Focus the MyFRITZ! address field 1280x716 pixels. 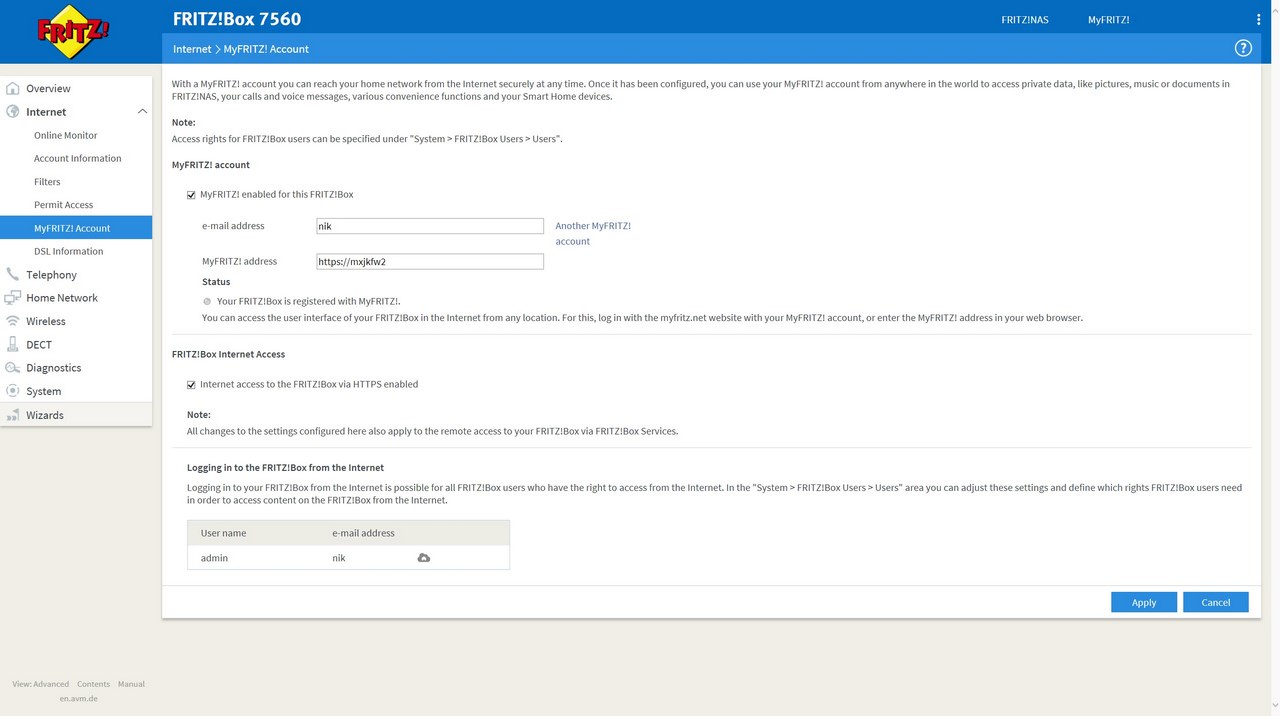(x=430, y=262)
